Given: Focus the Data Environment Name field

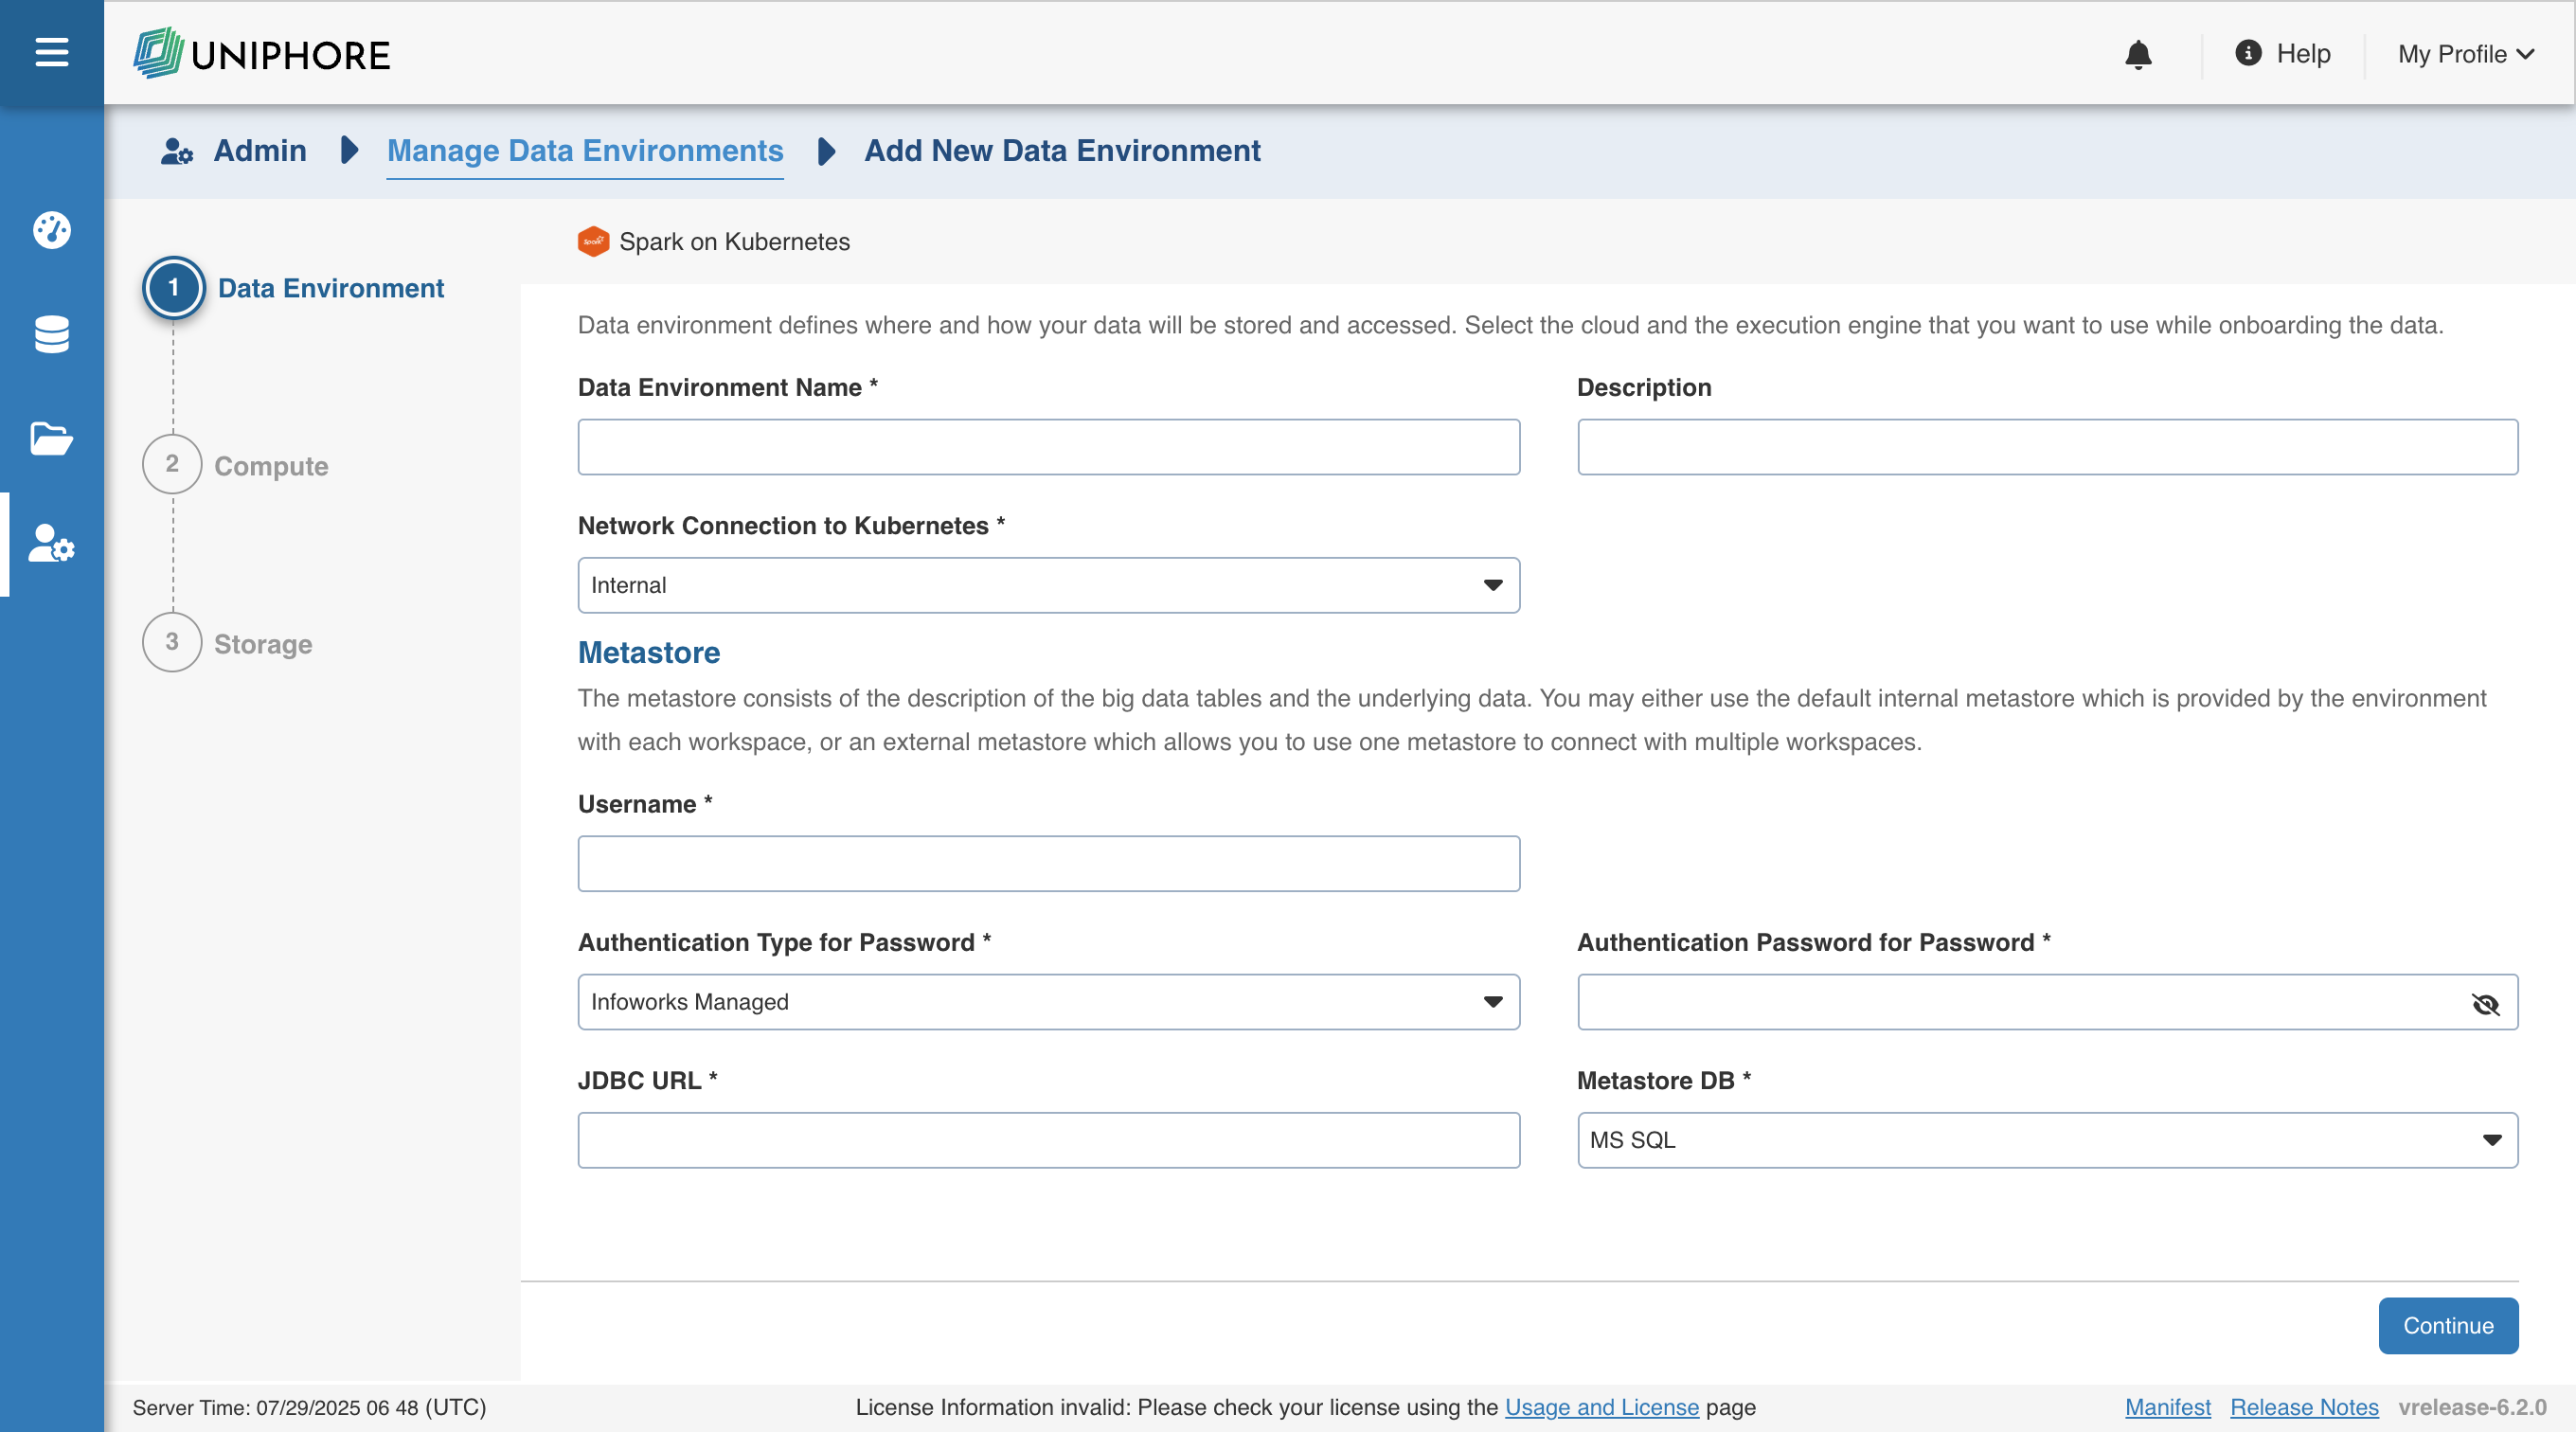Looking at the screenshot, I should pyautogui.click(x=1048, y=447).
